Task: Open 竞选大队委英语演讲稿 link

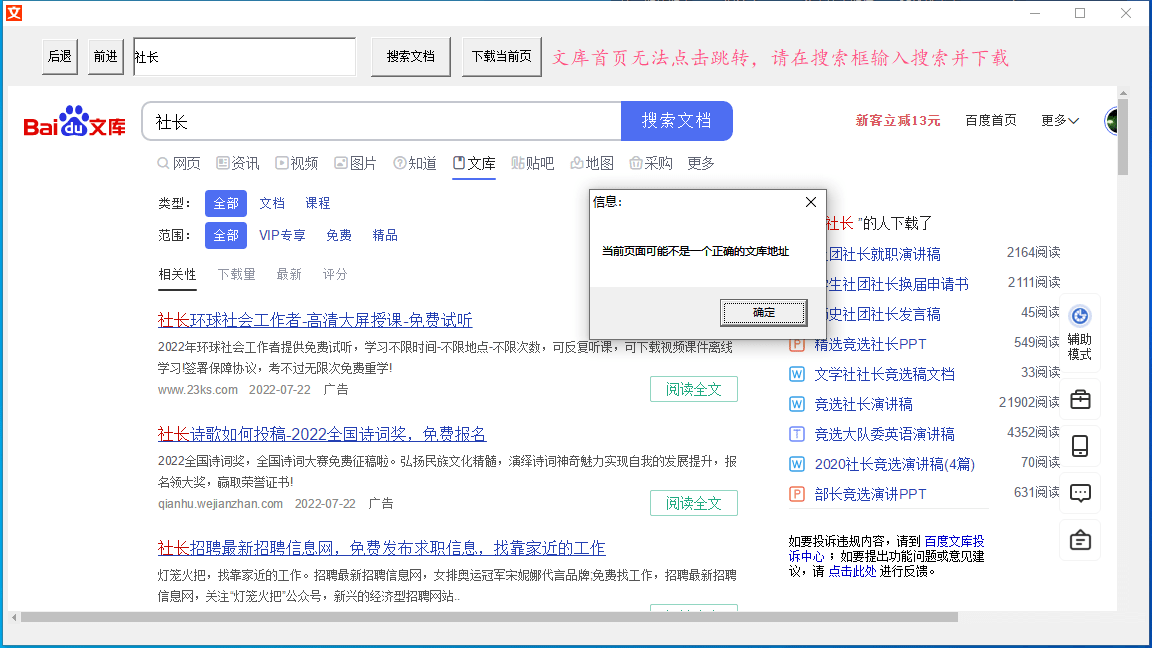Action: (x=885, y=435)
